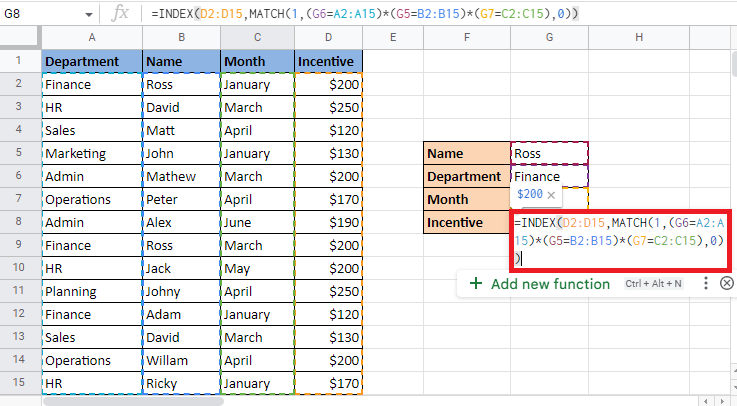Screen dimensions: 737x406
Task: Select column D header
Action: click(329, 38)
